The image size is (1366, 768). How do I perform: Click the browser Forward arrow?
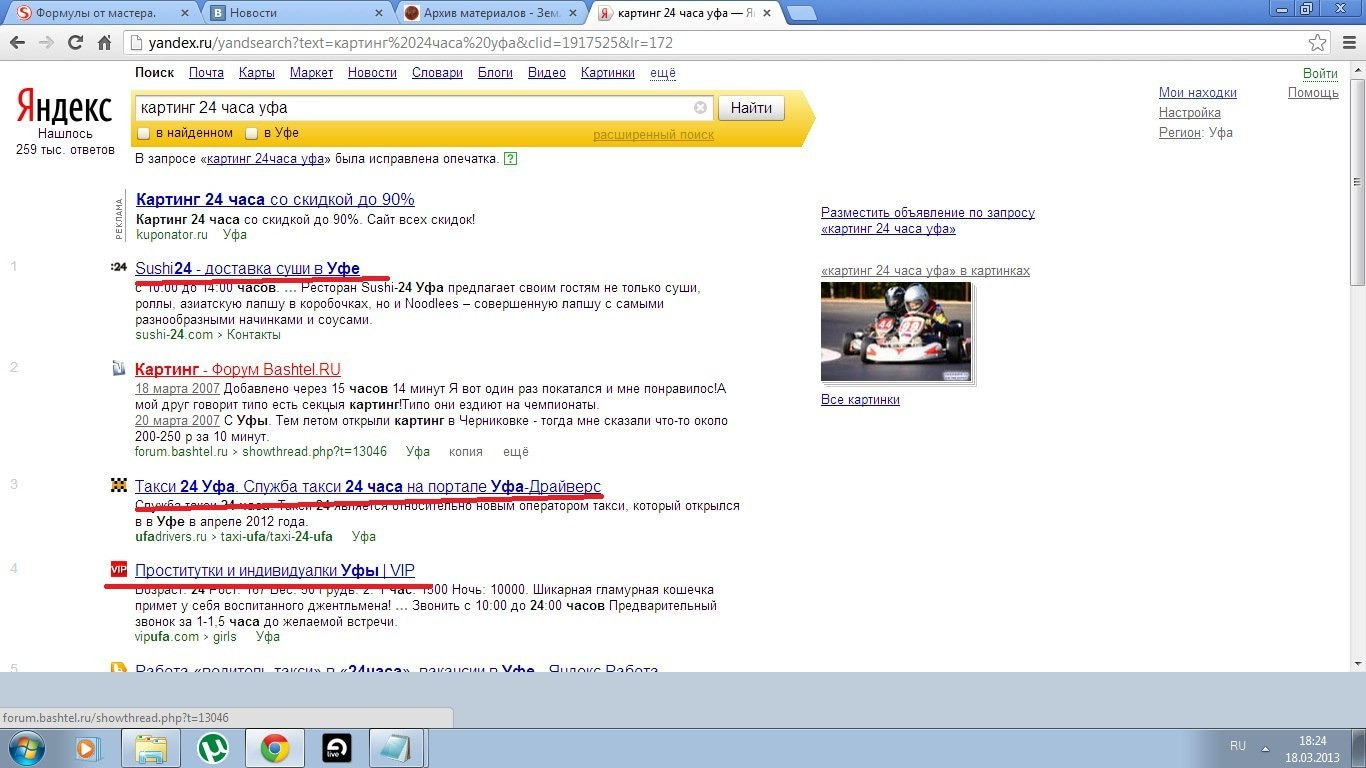[46, 44]
